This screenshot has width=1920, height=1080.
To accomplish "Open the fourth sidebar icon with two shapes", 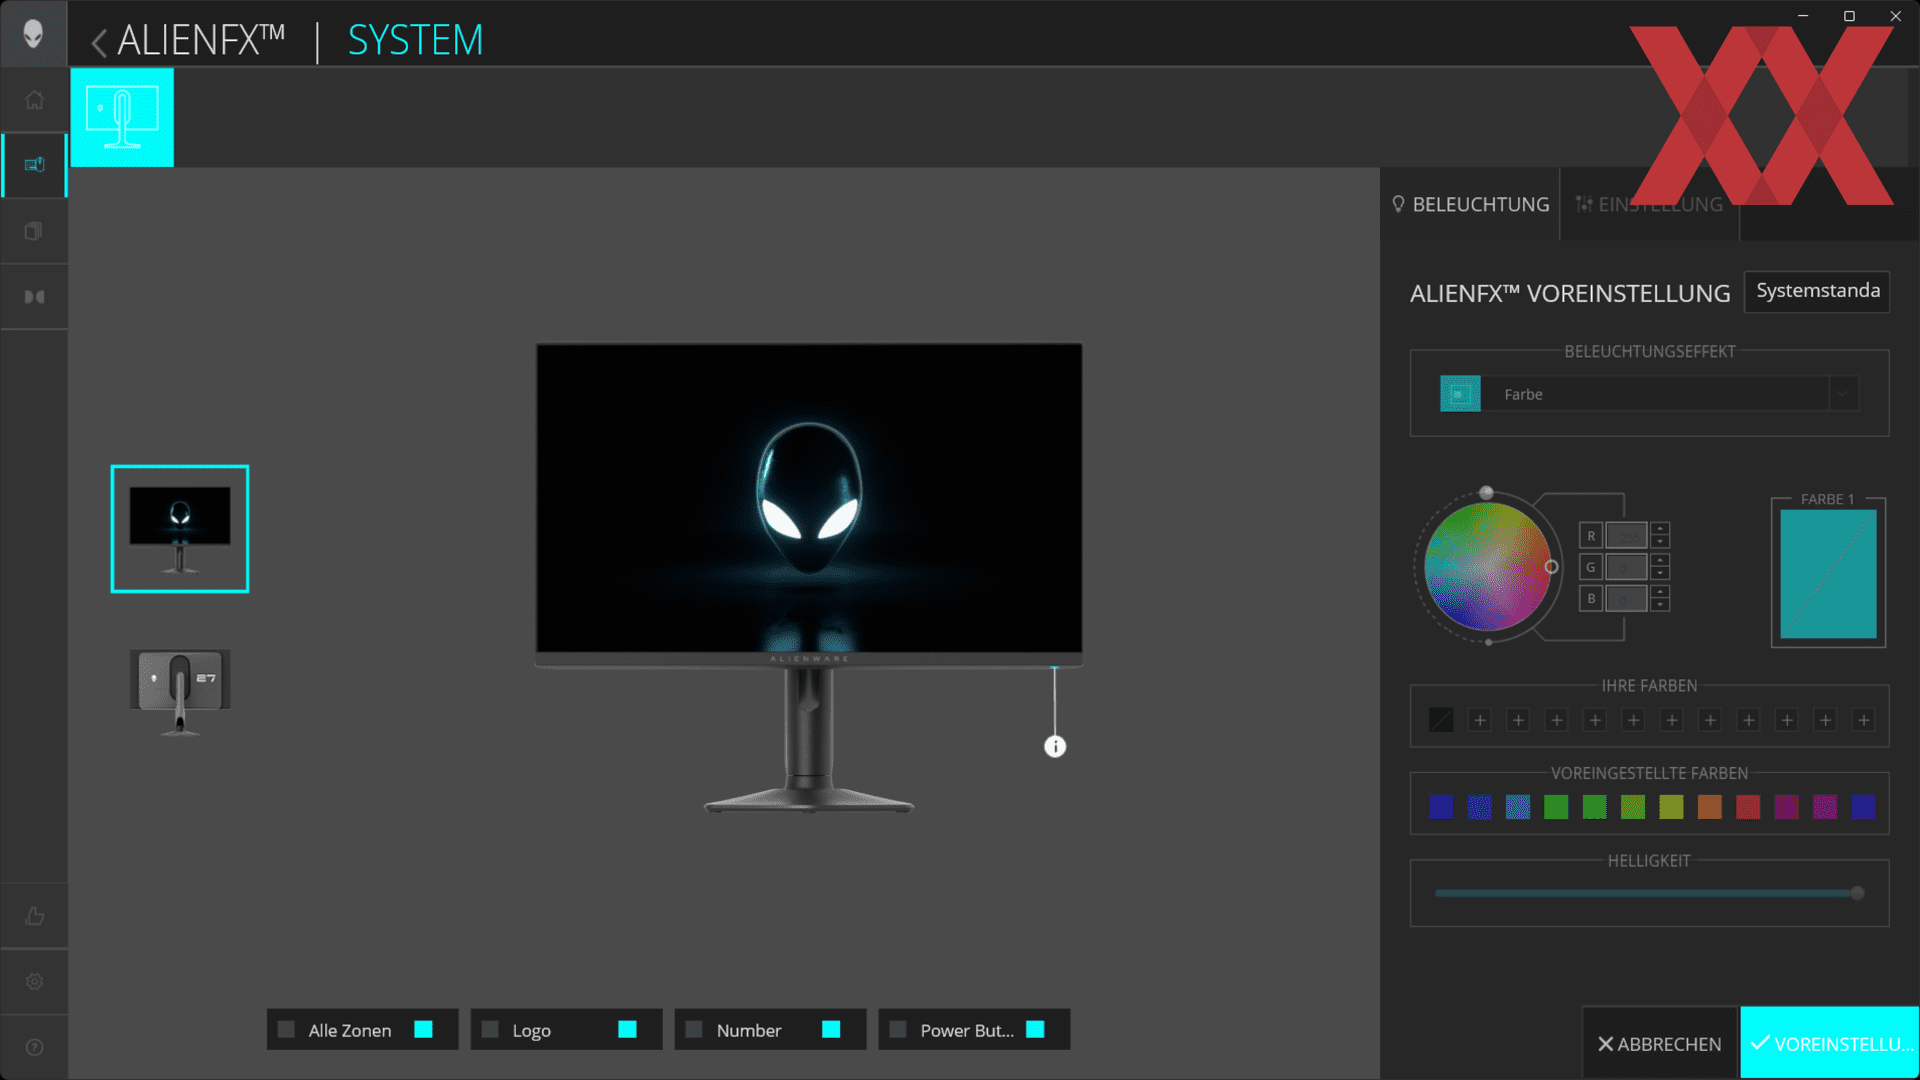I will 34,297.
